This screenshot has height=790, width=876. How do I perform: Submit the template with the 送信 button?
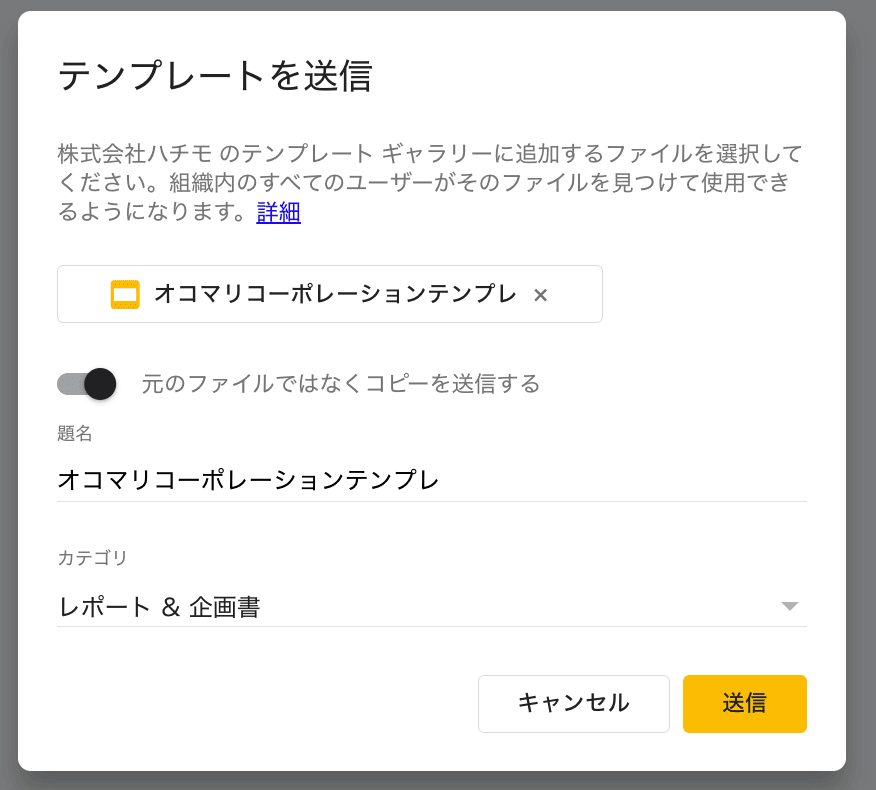pos(744,703)
